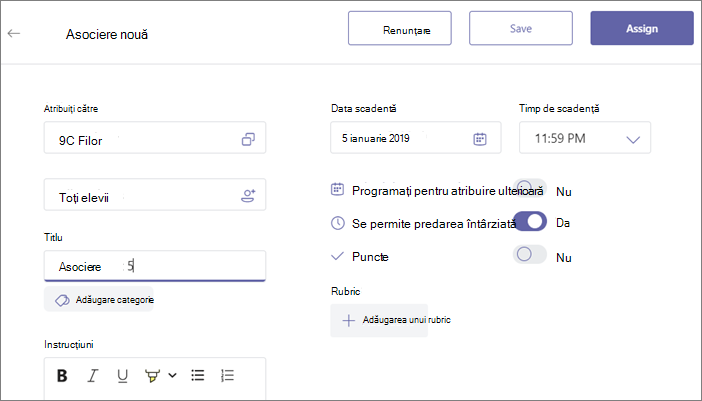
Task: Apply underline formatting in Instrucțiuni
Action: [x=122, y=375]
